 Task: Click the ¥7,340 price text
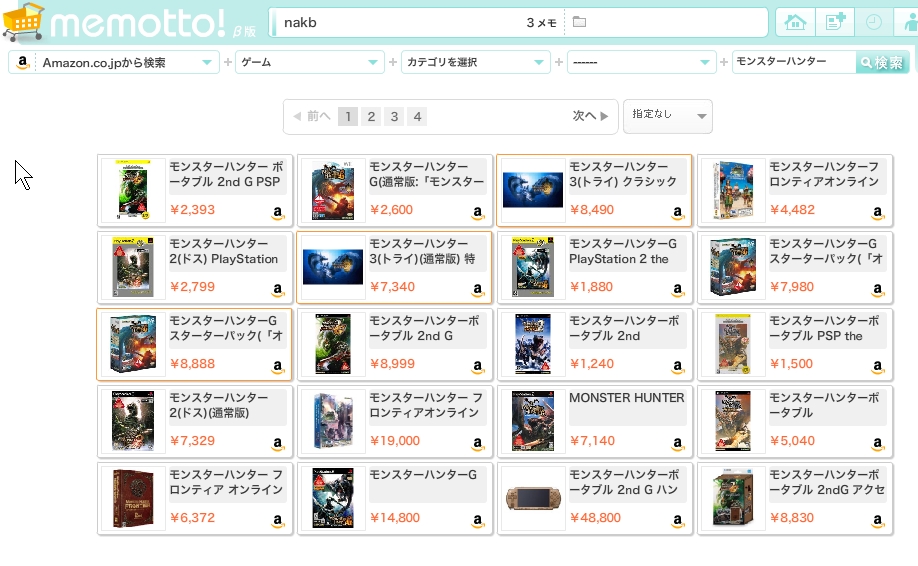click(392, 287)
